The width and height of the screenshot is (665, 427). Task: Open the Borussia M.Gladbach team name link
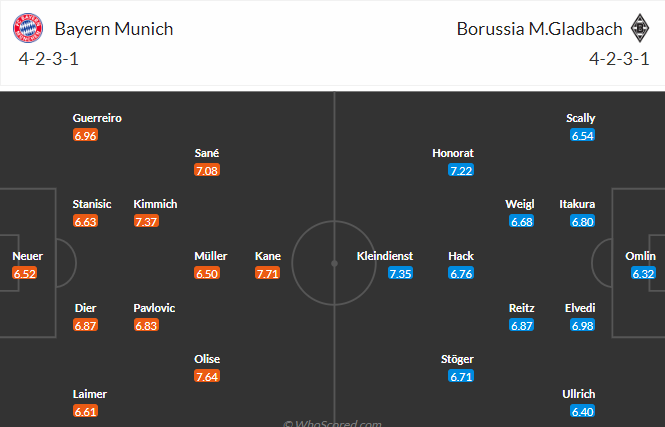click(539, 29)
